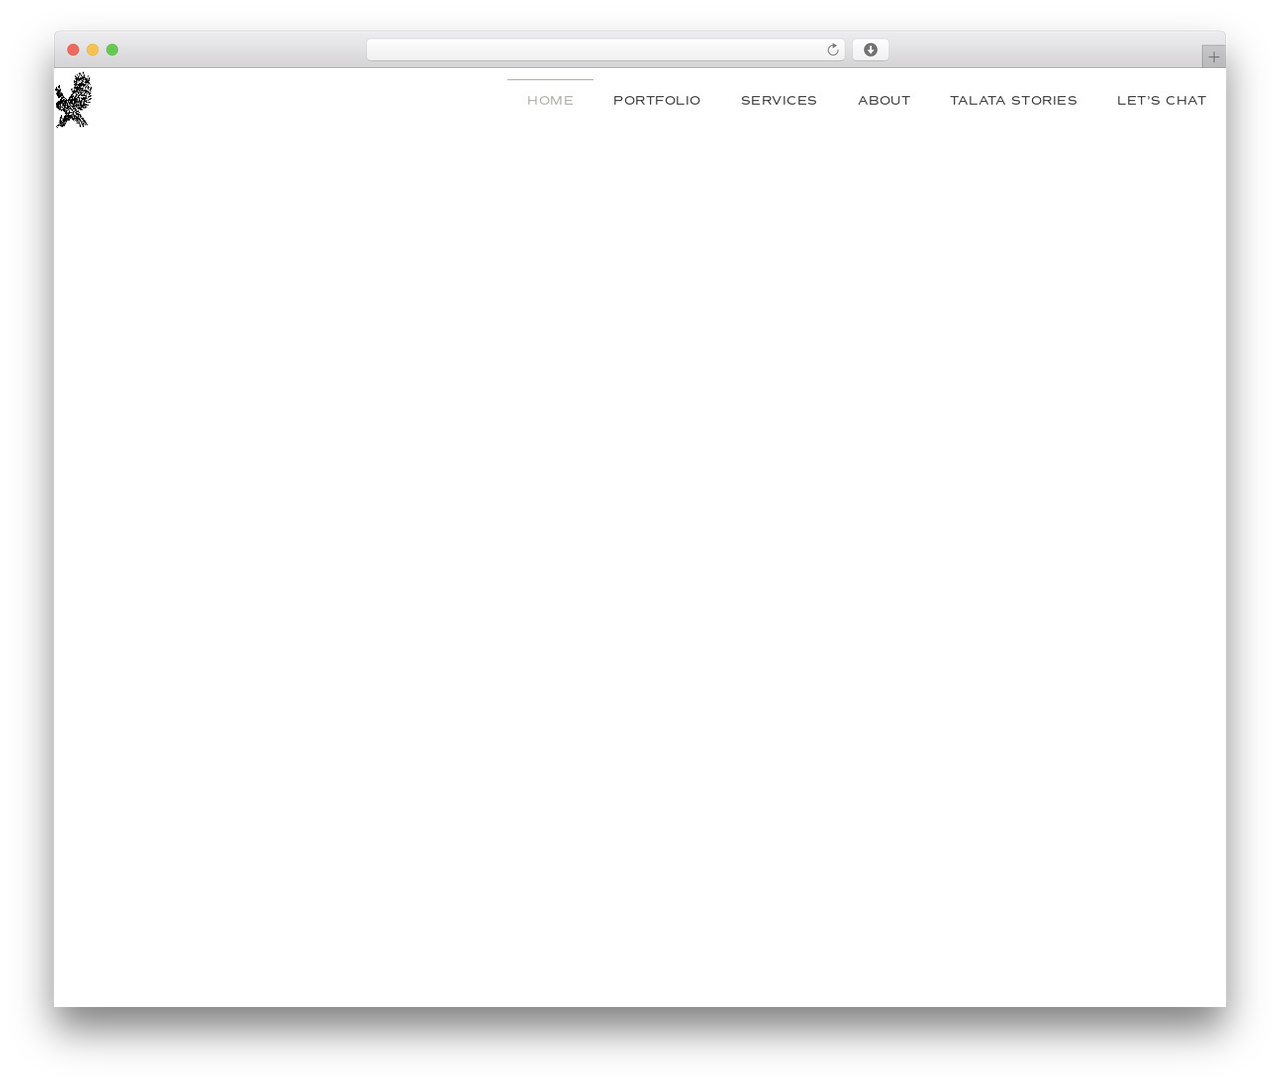Select About in the navigation
1280x1084 pixels.
tap(884, 100)
